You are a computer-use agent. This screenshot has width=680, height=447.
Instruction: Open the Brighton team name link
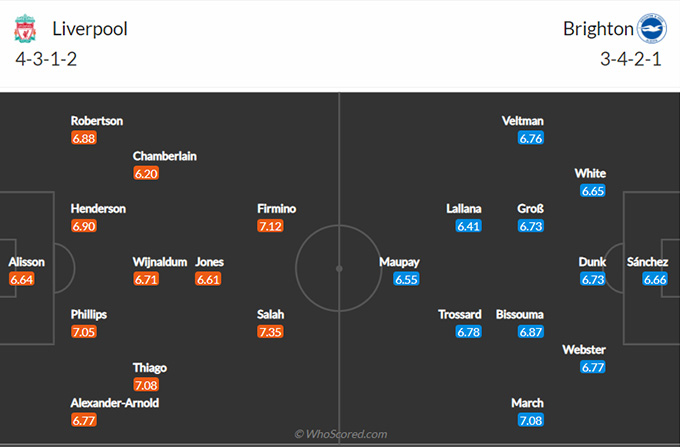coord(598,29)
